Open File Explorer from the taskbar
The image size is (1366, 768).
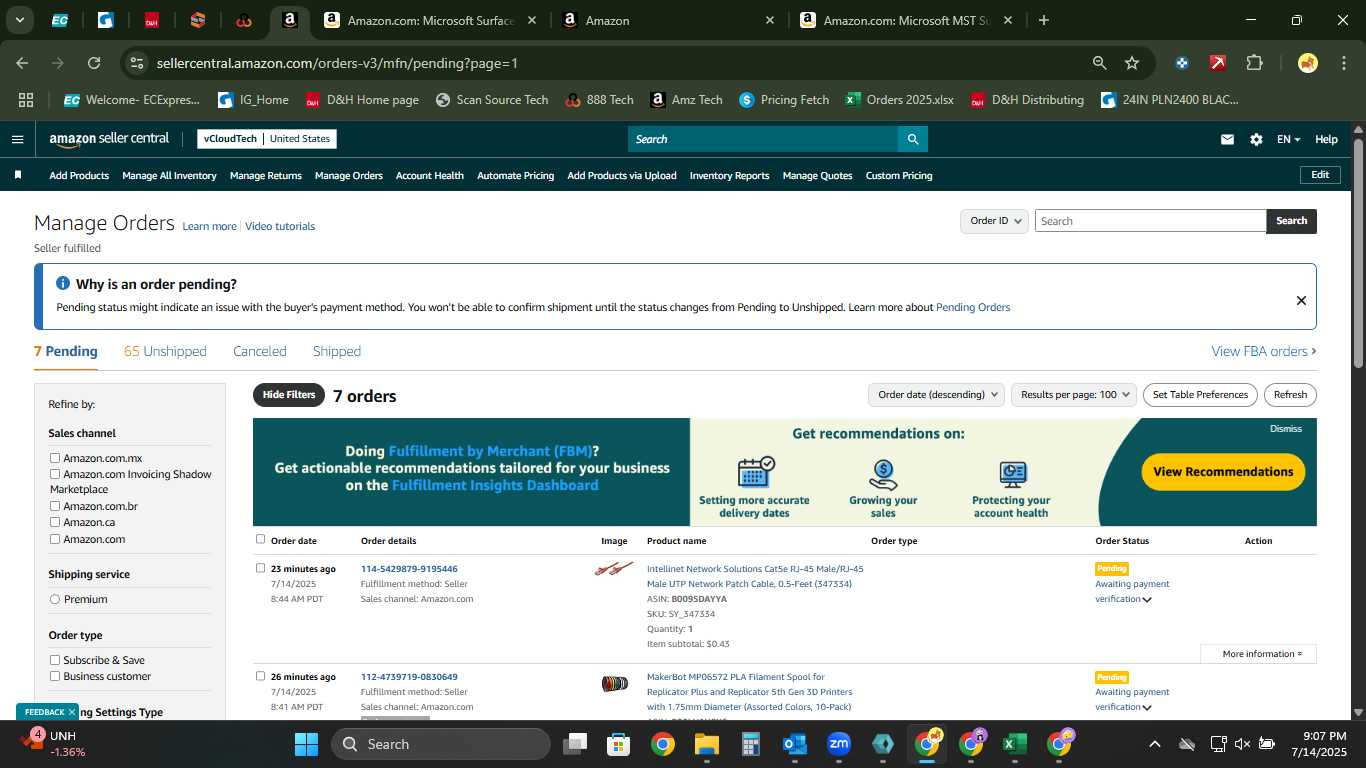(707, 744)
